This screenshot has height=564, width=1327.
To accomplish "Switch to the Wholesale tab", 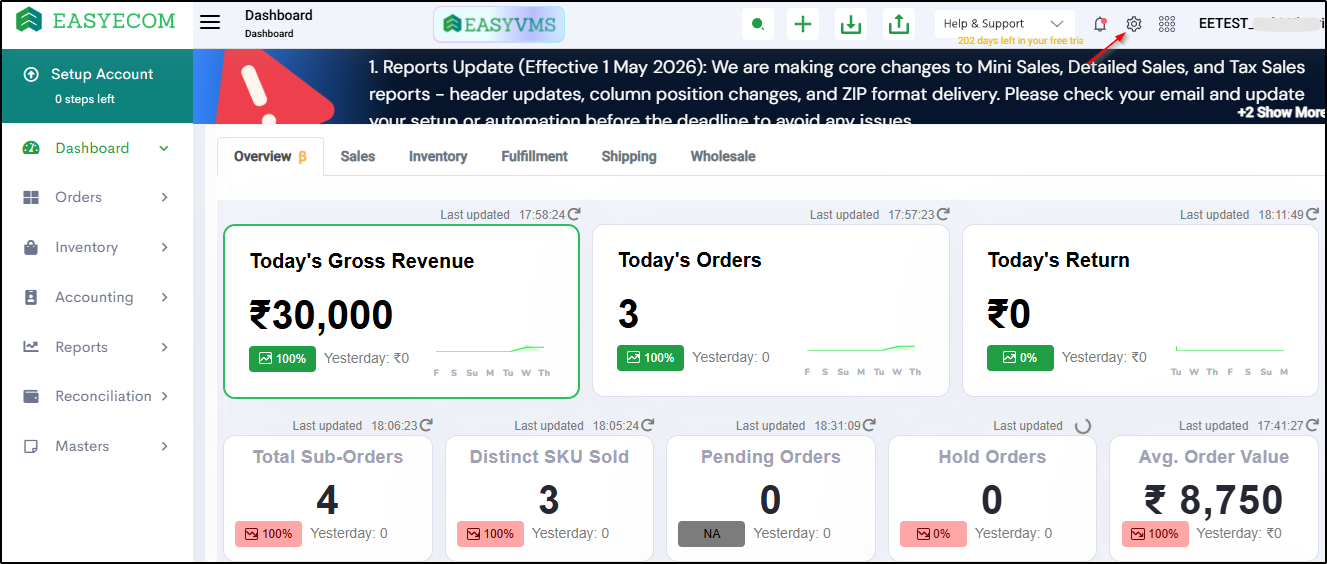I will coord(723,156).
